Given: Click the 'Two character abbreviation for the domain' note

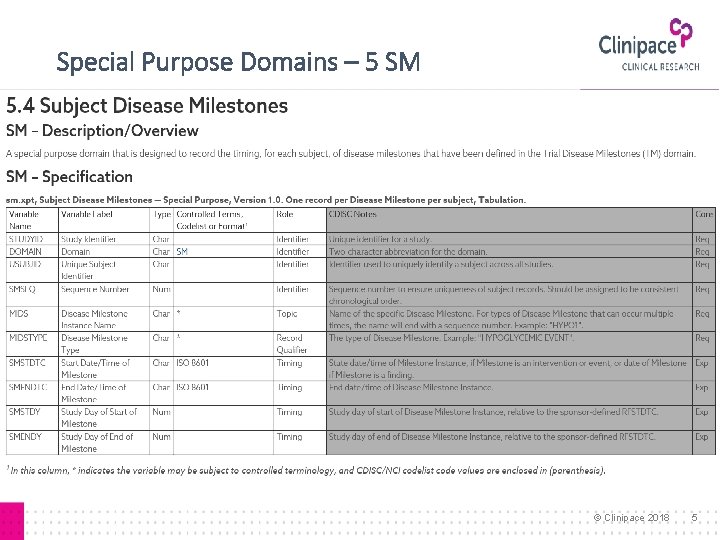Looking at the screenshot, I should [408, 251].
